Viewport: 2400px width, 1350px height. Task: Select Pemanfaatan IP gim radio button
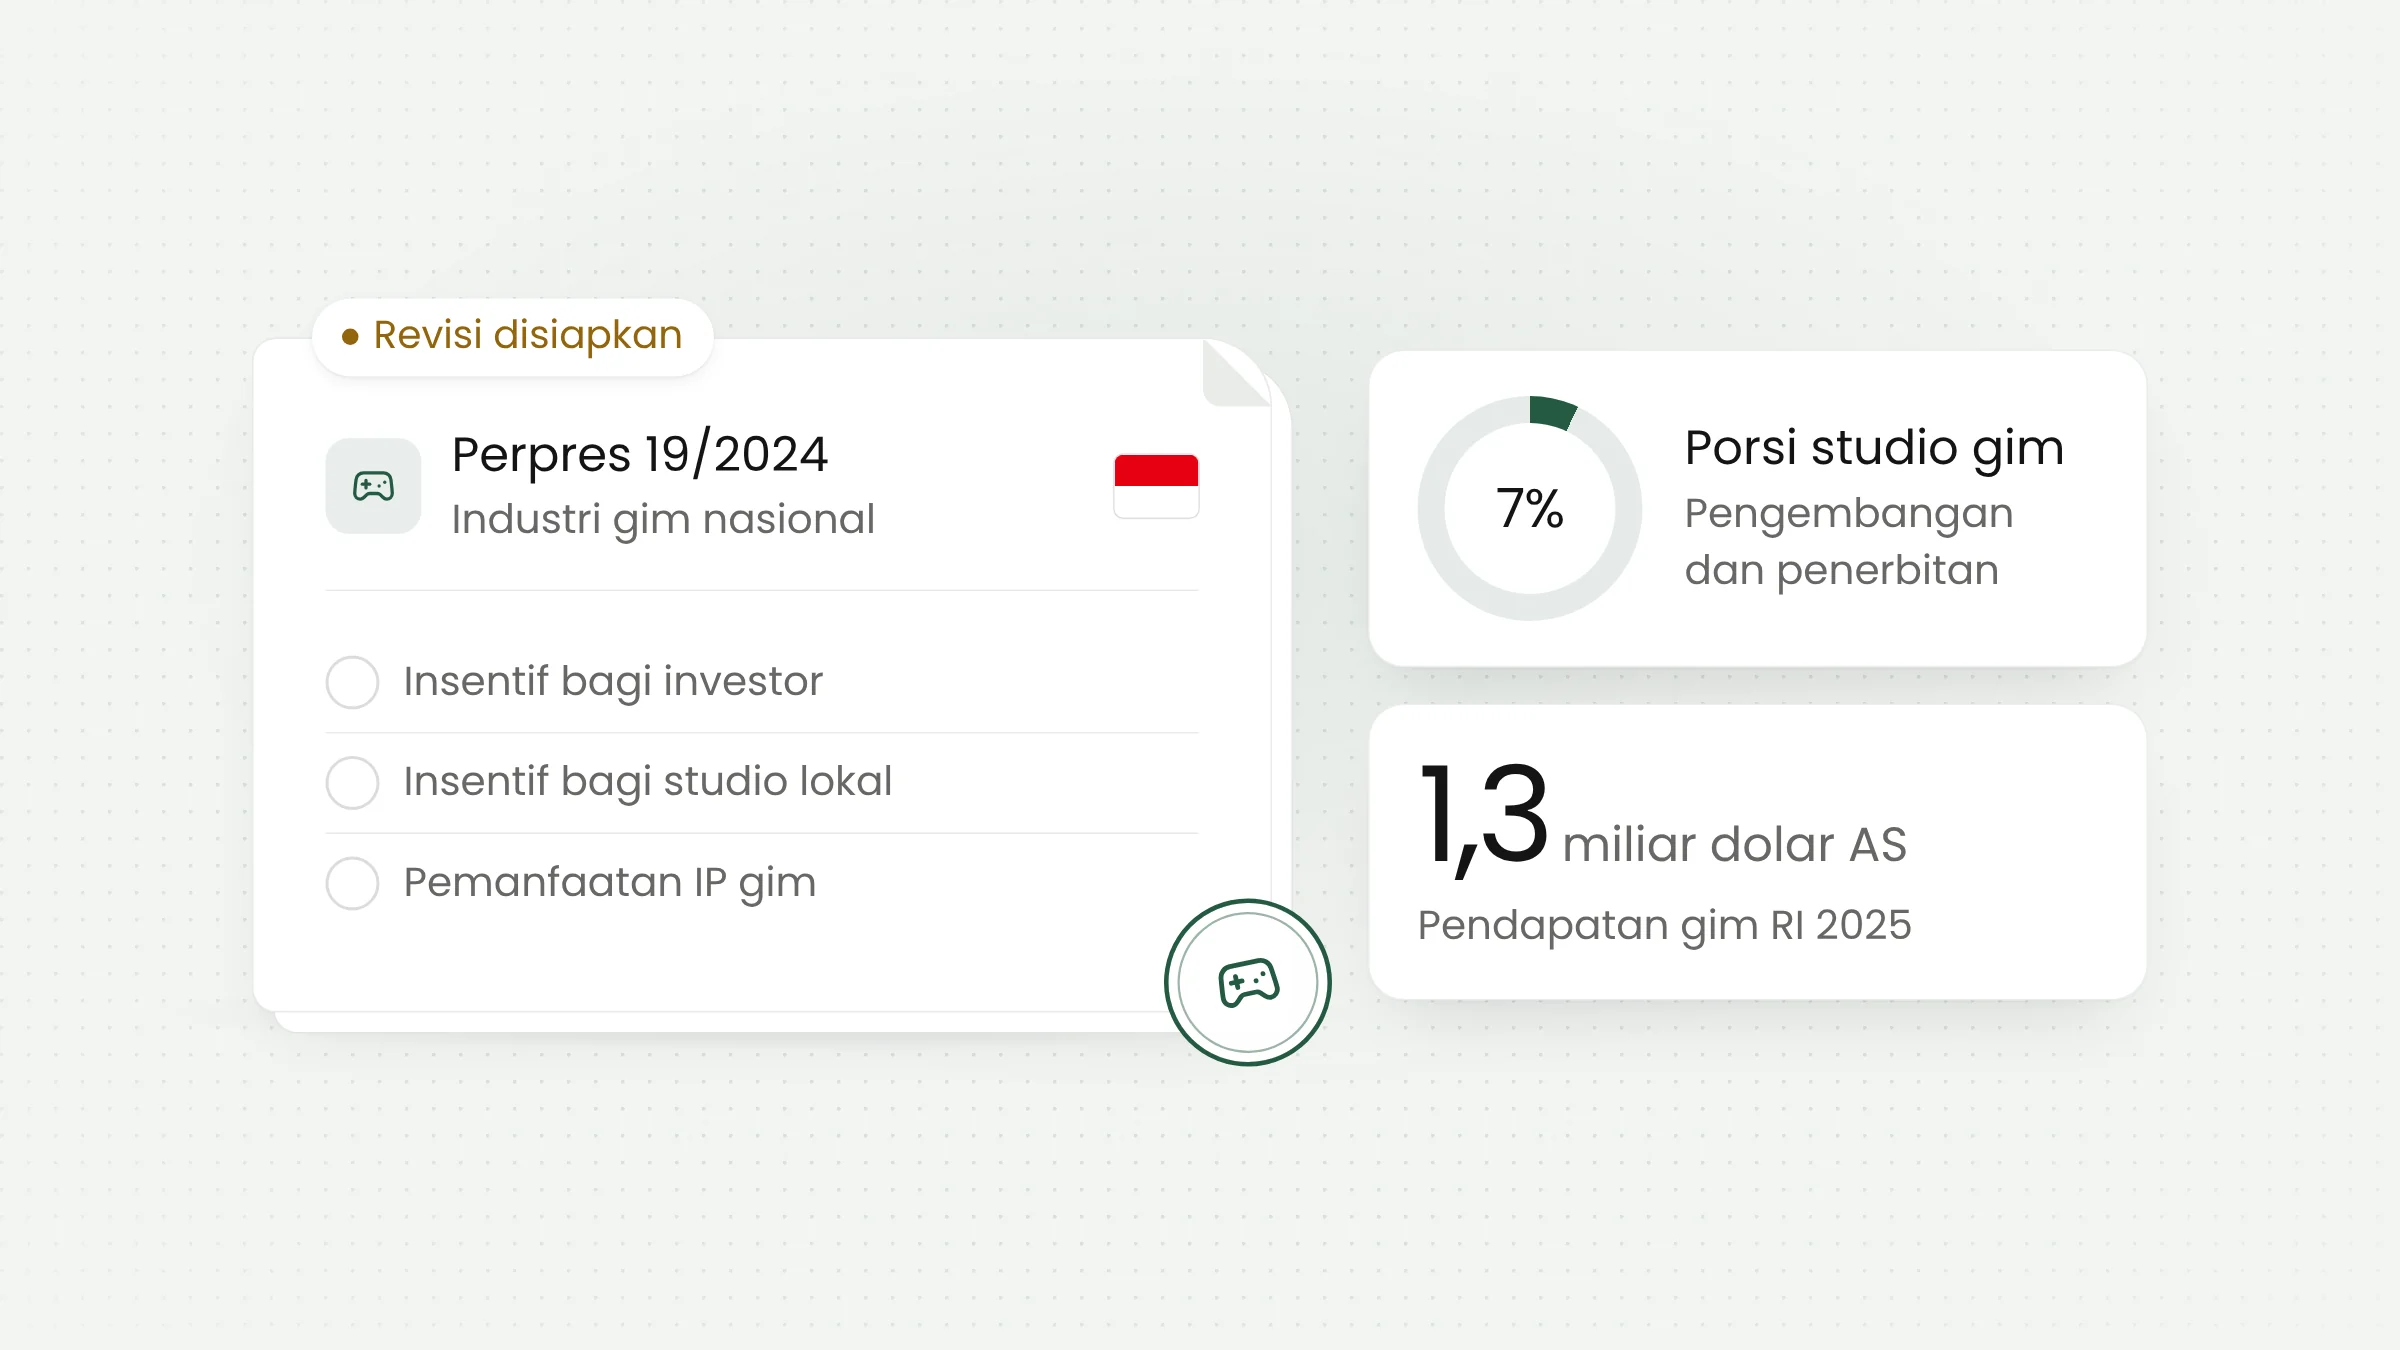pyautogui.click(x=352, y=883)
